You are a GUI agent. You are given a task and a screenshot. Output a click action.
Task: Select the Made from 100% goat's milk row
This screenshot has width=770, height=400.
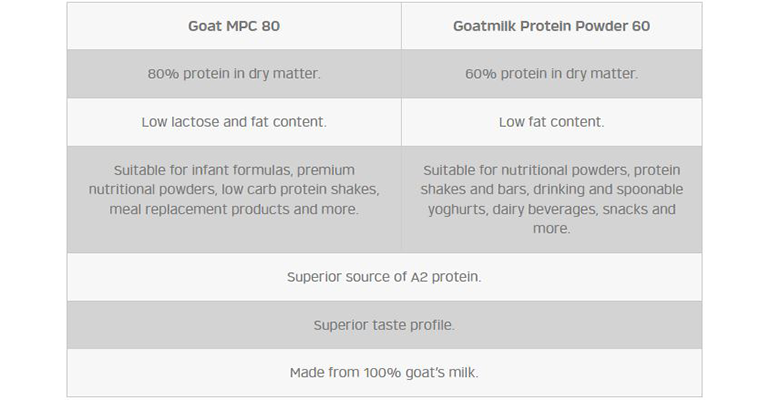coord(384,372)
